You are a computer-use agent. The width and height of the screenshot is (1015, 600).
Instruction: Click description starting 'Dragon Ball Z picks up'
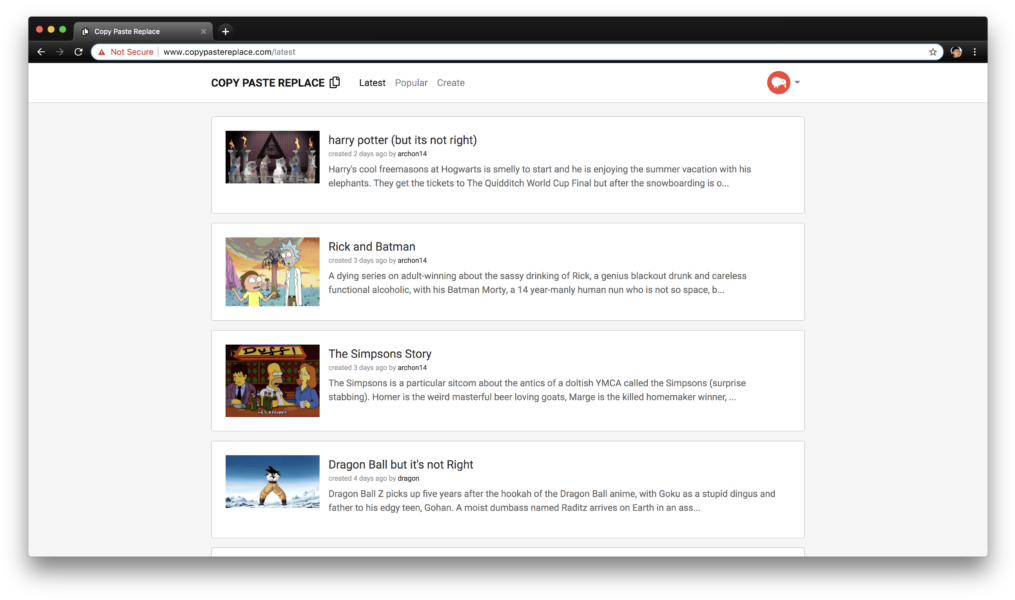pos(552,500)
